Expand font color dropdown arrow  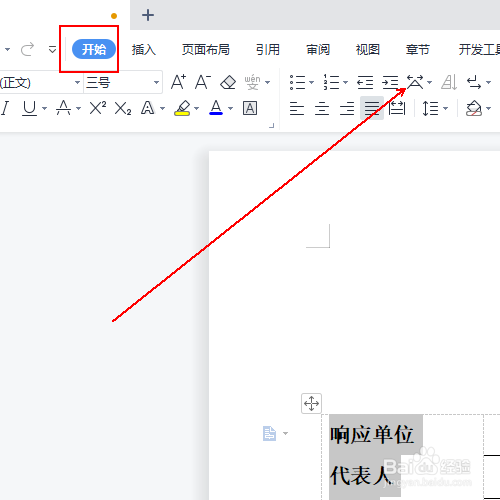230,108
